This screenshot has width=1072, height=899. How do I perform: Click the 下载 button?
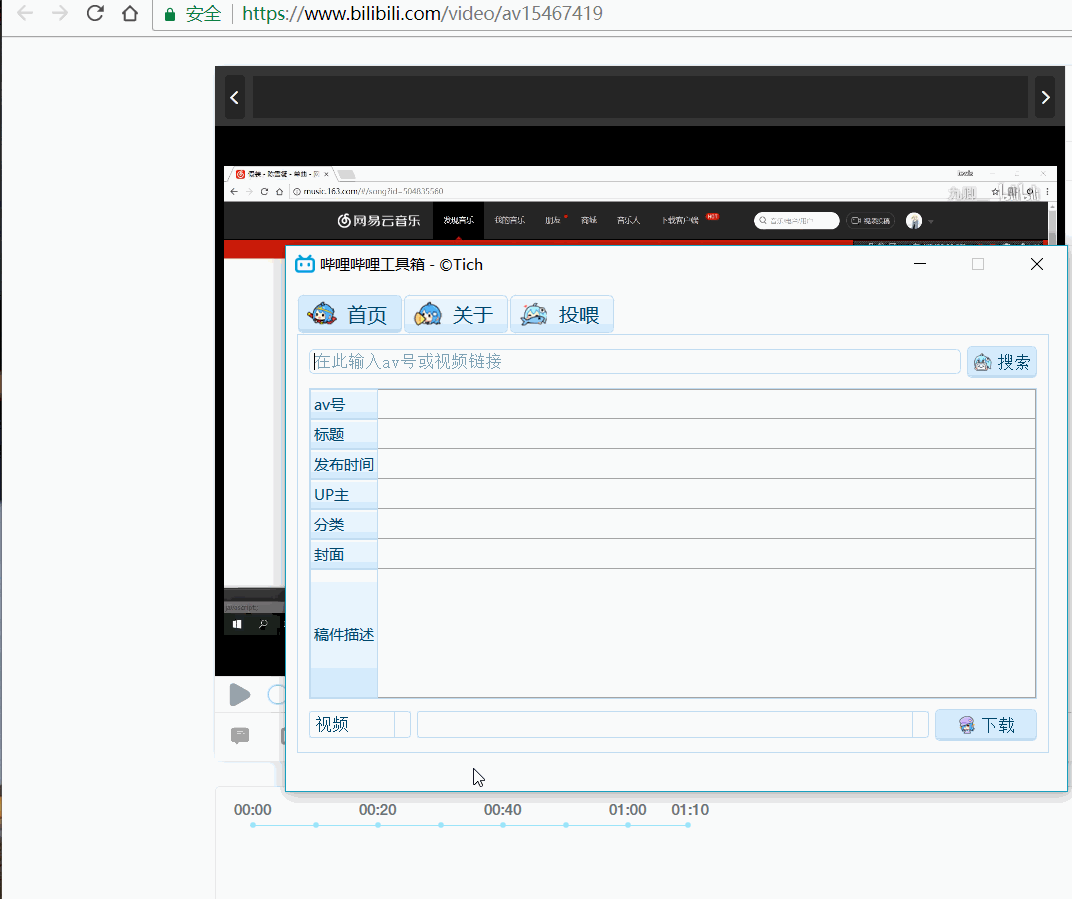pyautogui.click(x=986, y=725)
